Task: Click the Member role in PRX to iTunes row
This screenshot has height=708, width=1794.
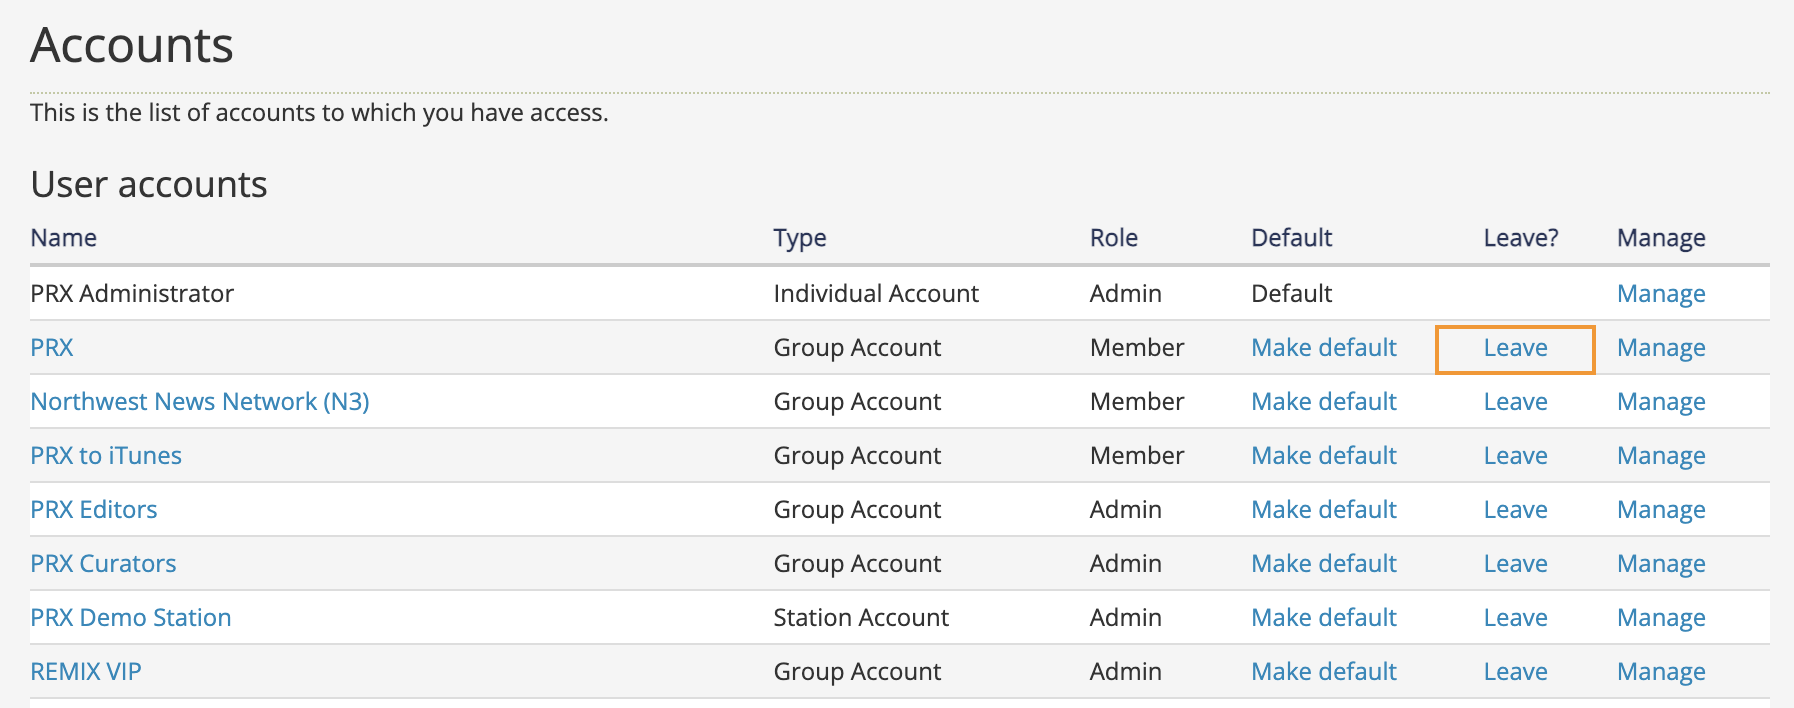Action: click(1137, 455)
